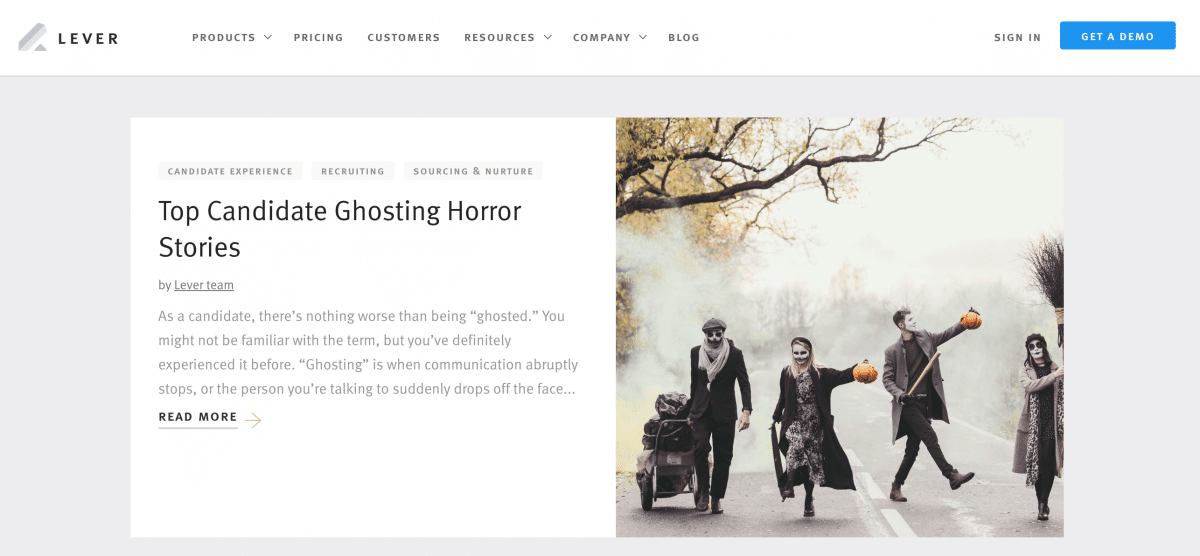1200x556 pixels.
Task: Click the Read More link
Action: 198,418
